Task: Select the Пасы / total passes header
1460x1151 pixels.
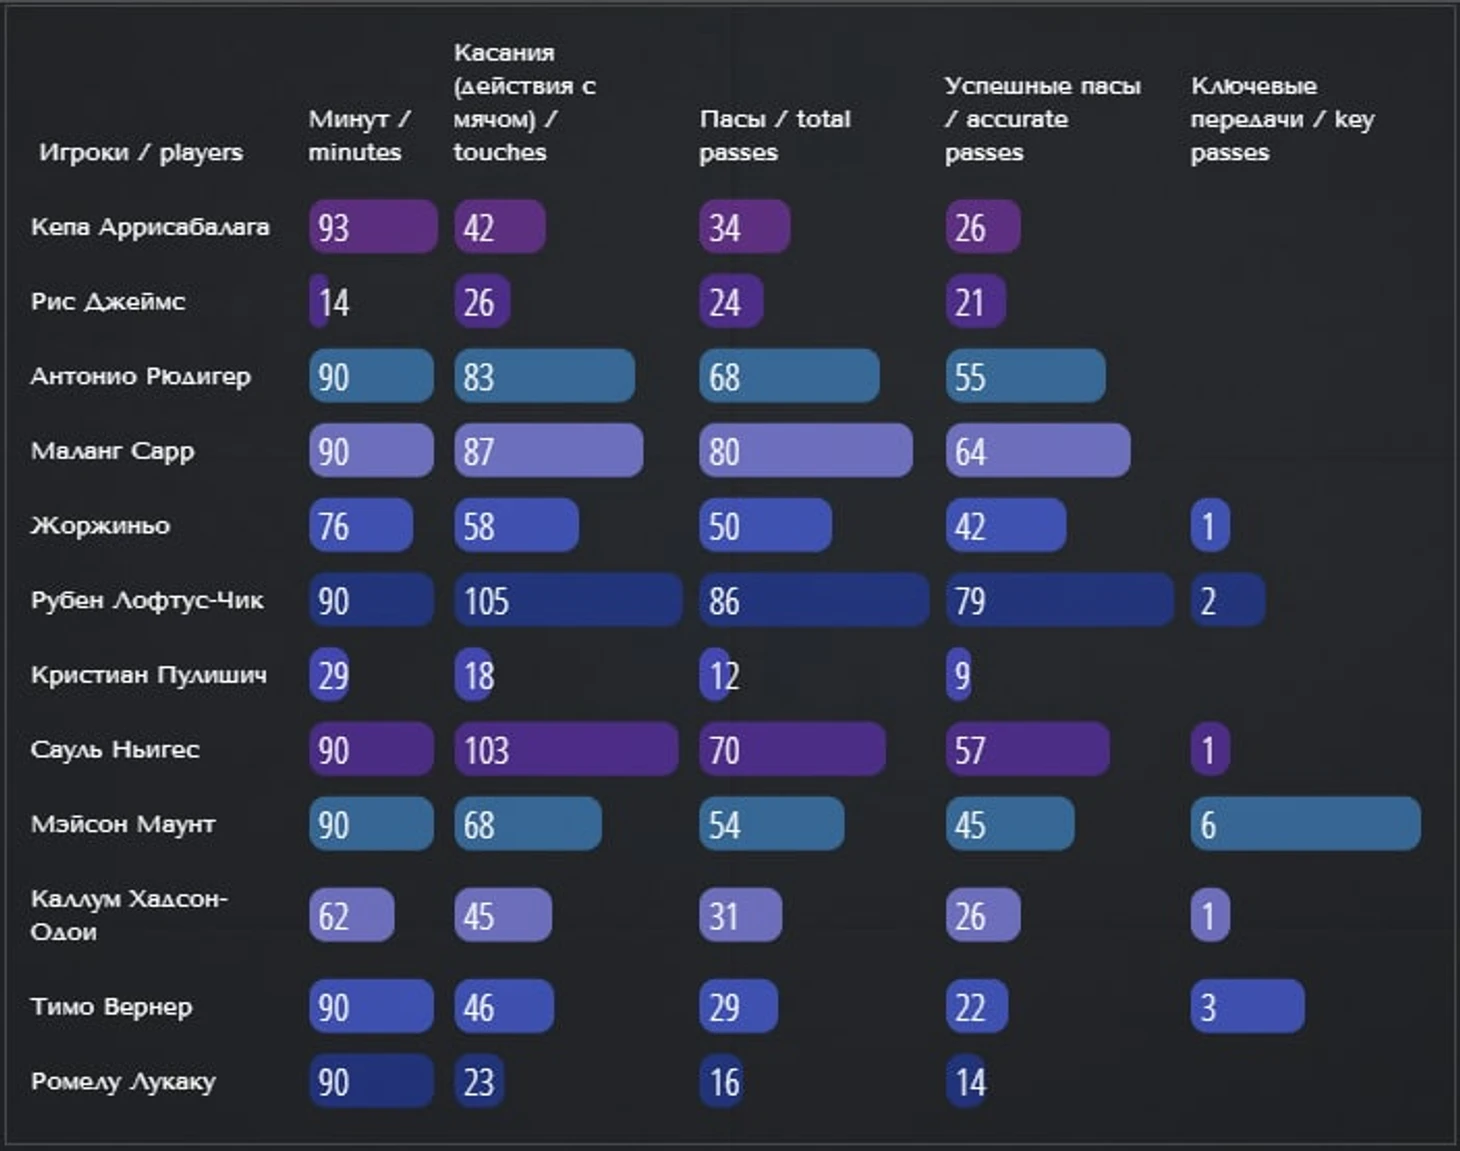Action: [775, 135]
